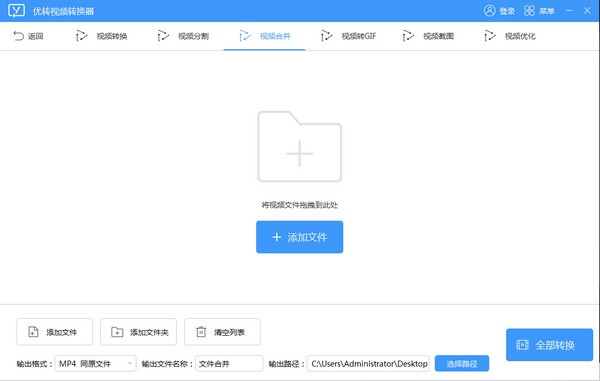Click the 视频转换 tab icon

click(81, 36)
